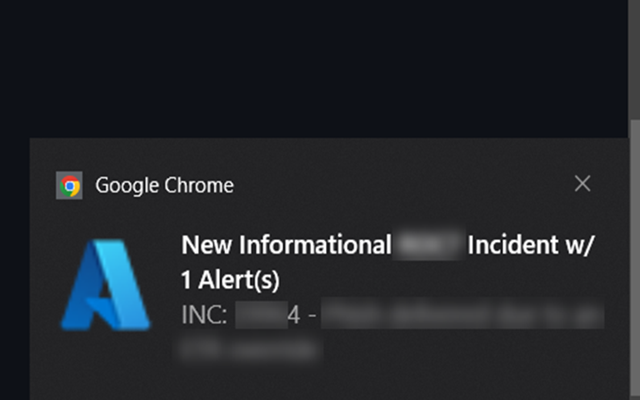Click the "INC:" incident number label
Image resolution: width=640 pixels, height=400 pixels.
(x=204, y=315)
